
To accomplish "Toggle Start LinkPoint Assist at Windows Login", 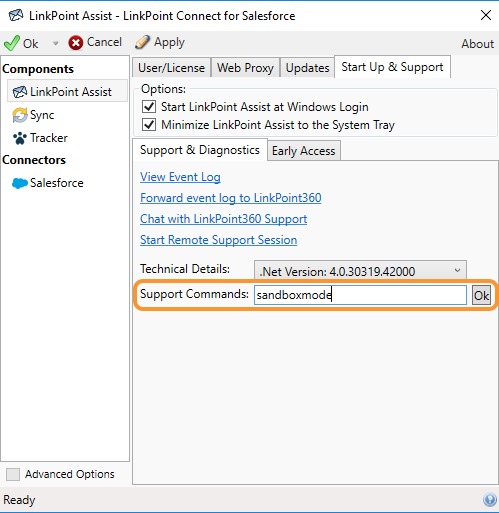I will click(149, 107).
